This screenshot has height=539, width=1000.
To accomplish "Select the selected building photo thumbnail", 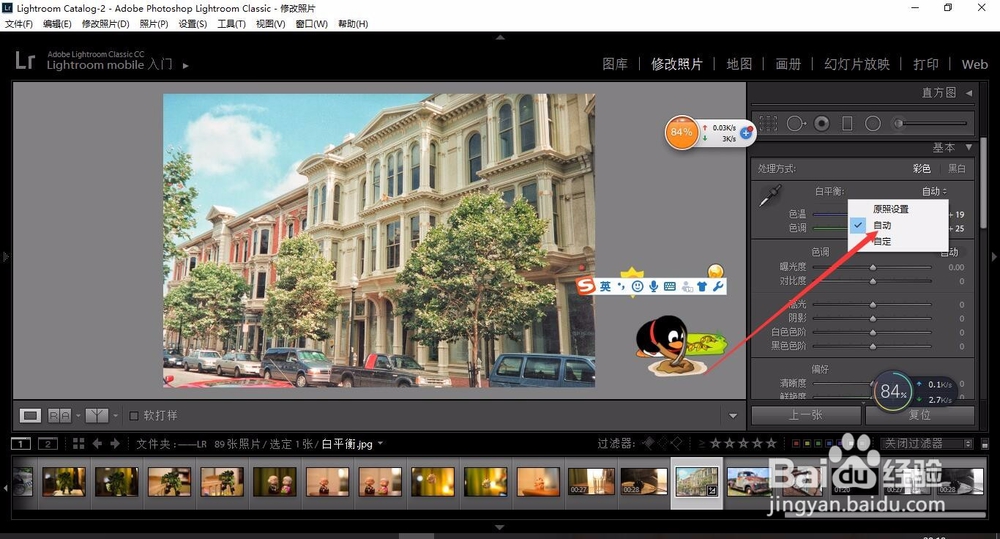I will (x=696, y=482).
